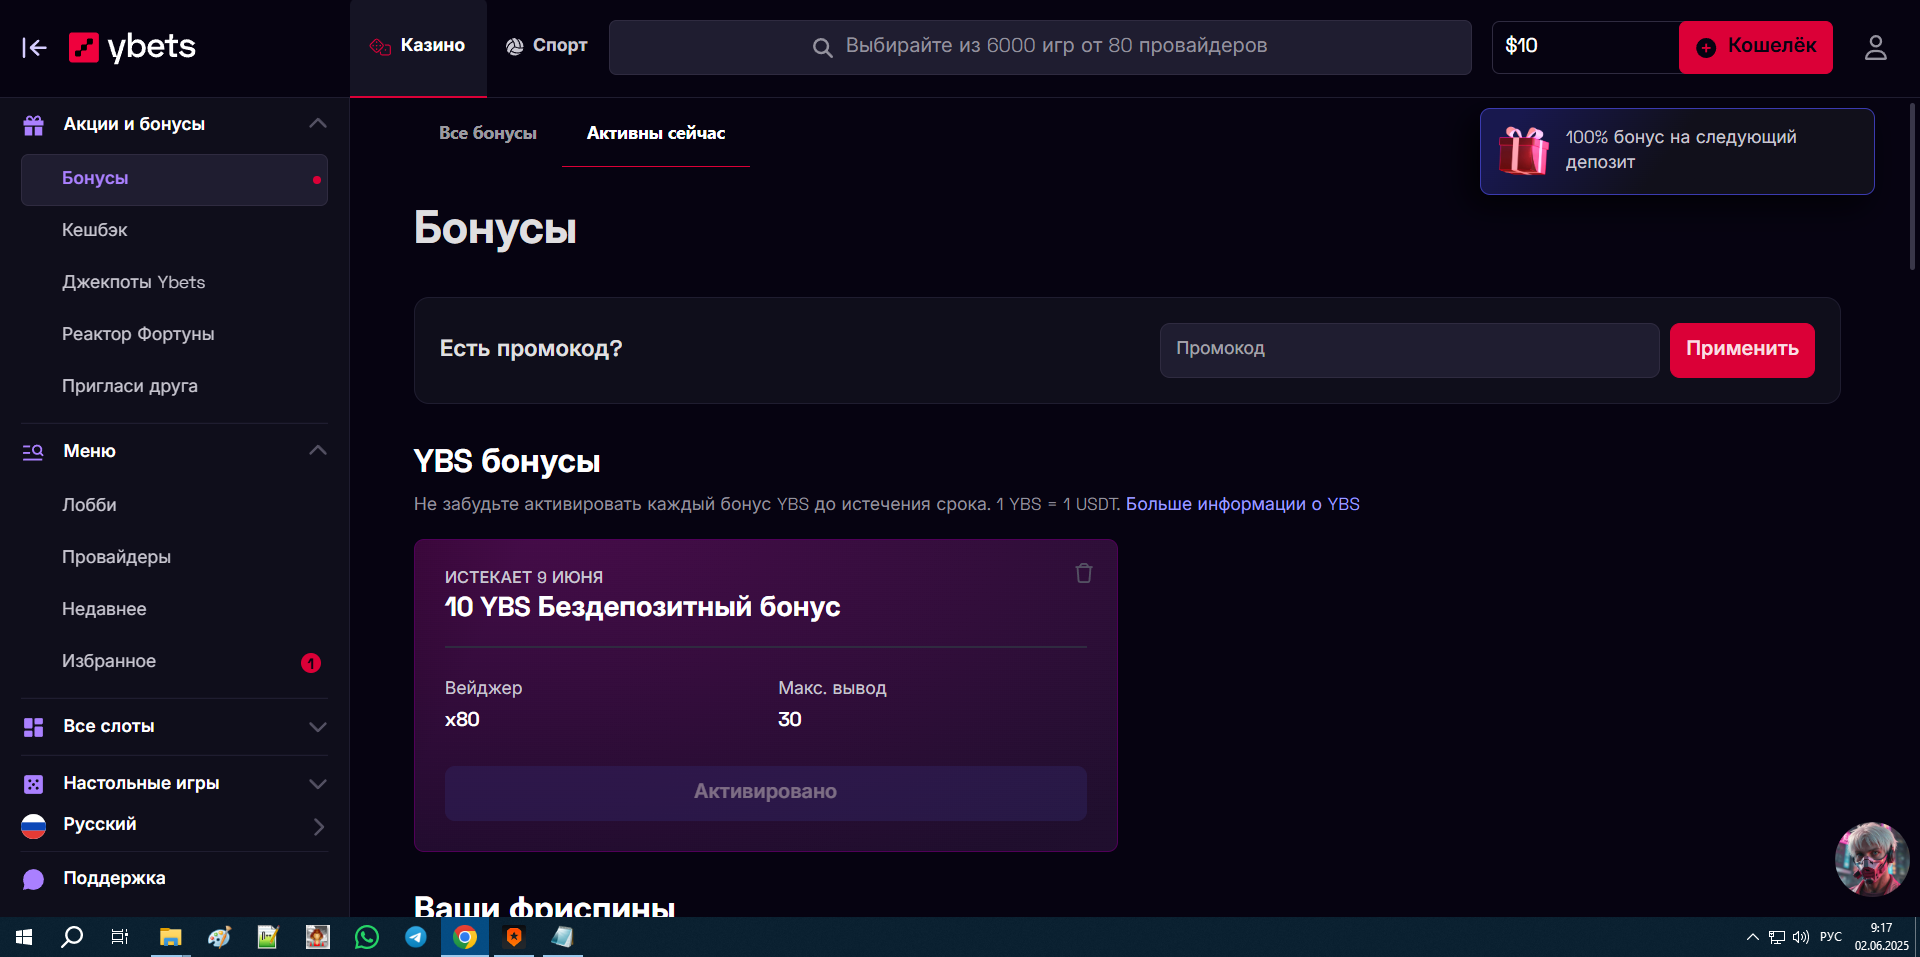Image resolution: width=1920 pixels, height=957 pixels.
Task: Click the Применить promo code button
Action: 1741,349
